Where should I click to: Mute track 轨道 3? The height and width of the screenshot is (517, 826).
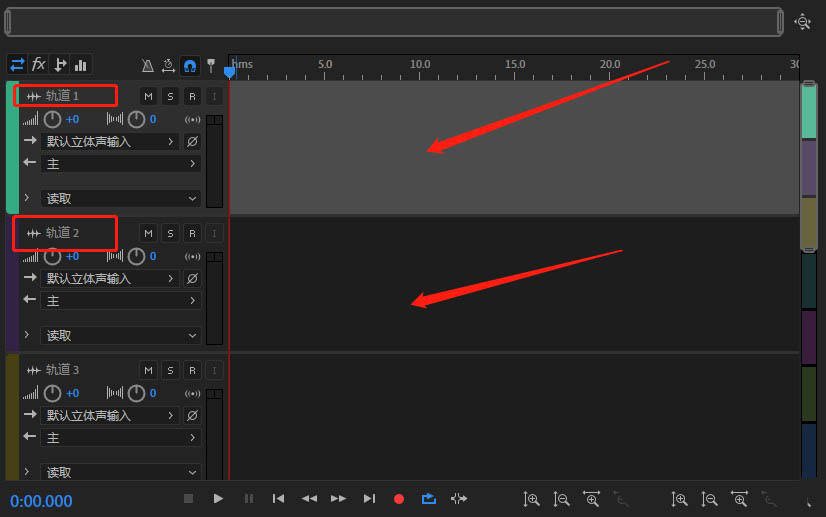(148, 370)
